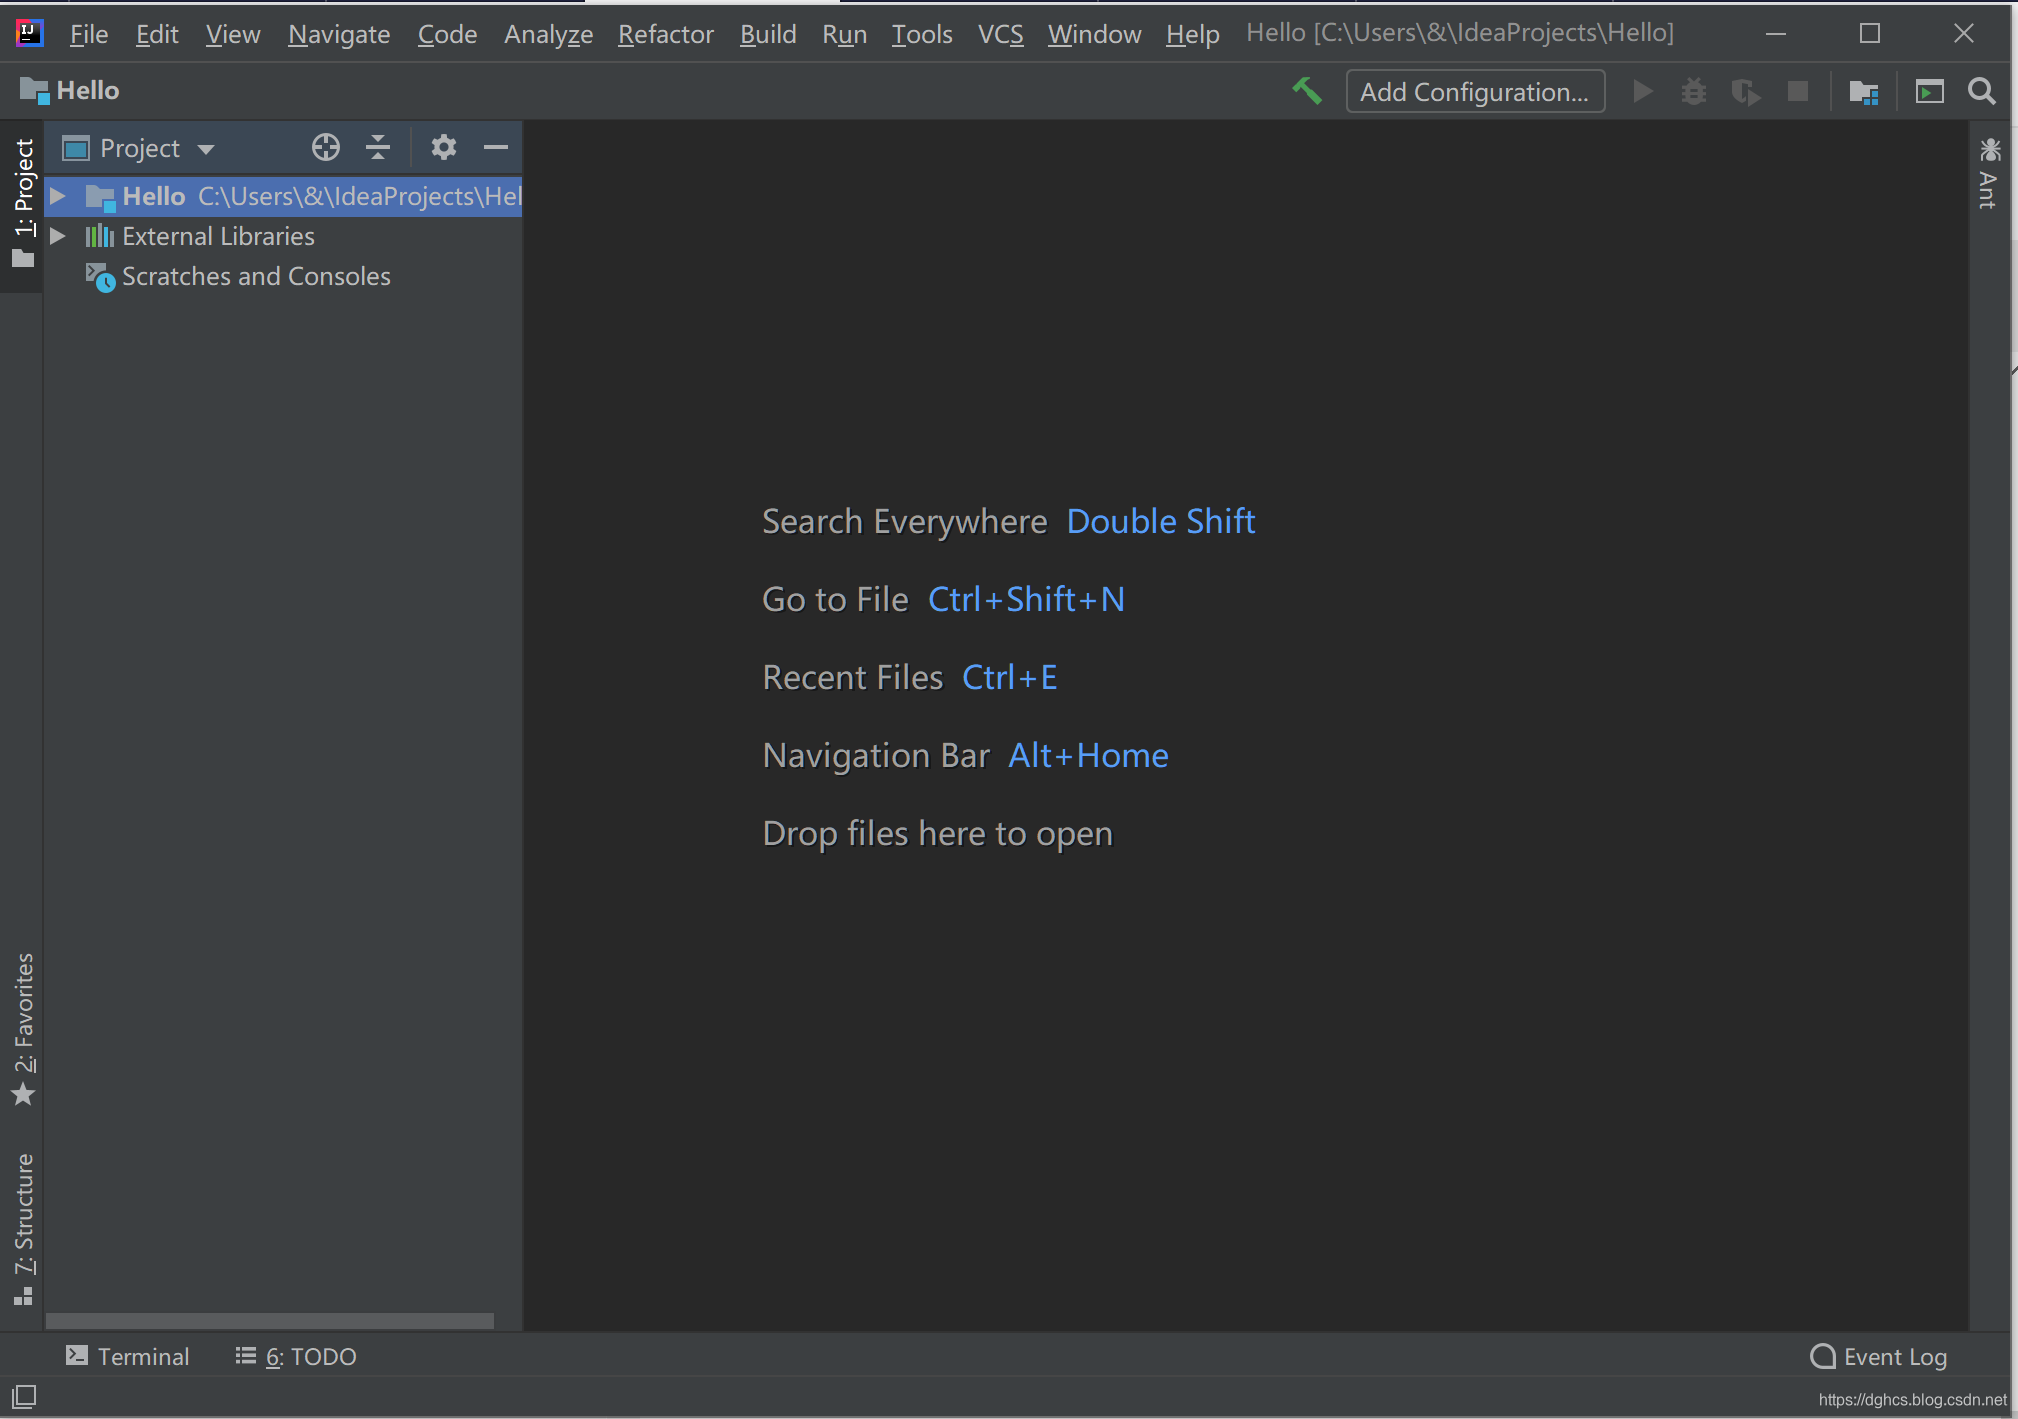Open Search Everywhere with the magnifier icon
Image resolution: width=2018 pixels, height=1419 pixels.
(1981, 91)
